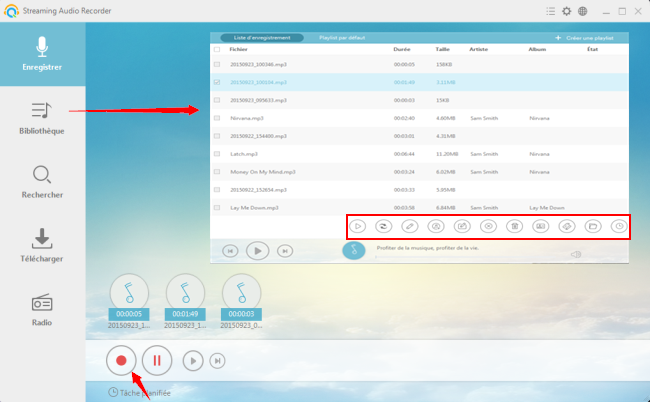Viewport: 650px width, 402px height.
Task: Select the 20150922_152654.mp3 row
Action: pyautogui.click(x=420, y=190)
